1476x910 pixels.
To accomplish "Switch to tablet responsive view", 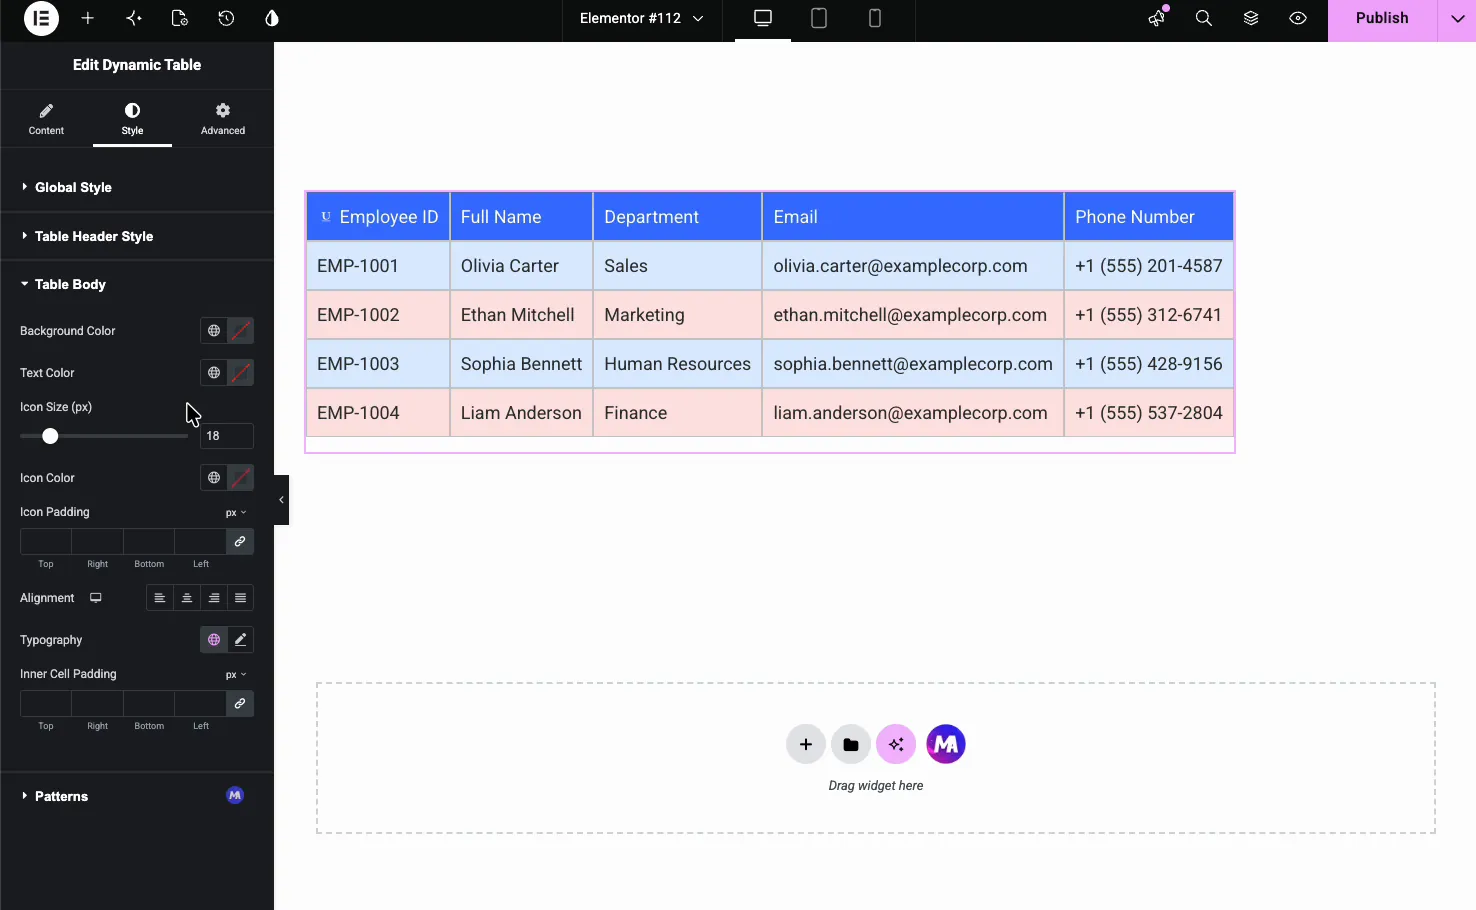I will (x=819, y=18).
